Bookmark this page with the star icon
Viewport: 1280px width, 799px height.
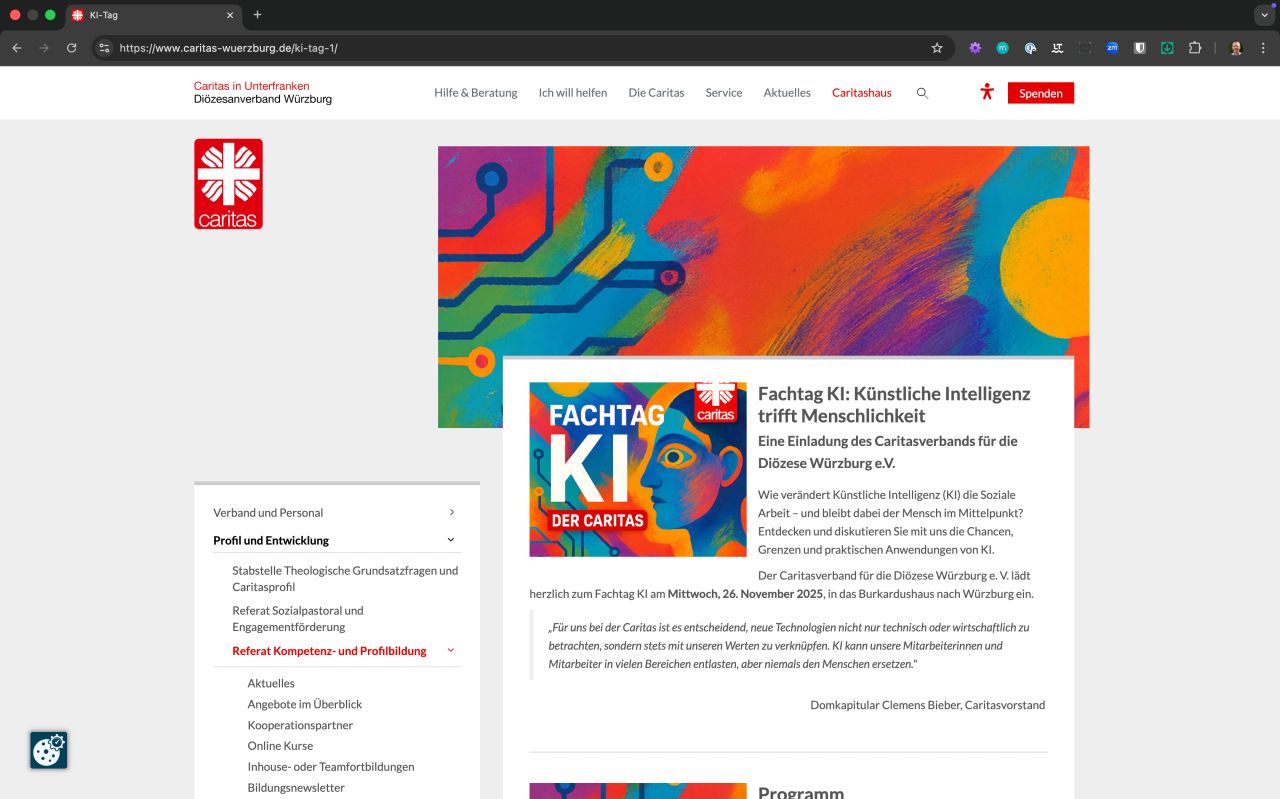937,48
